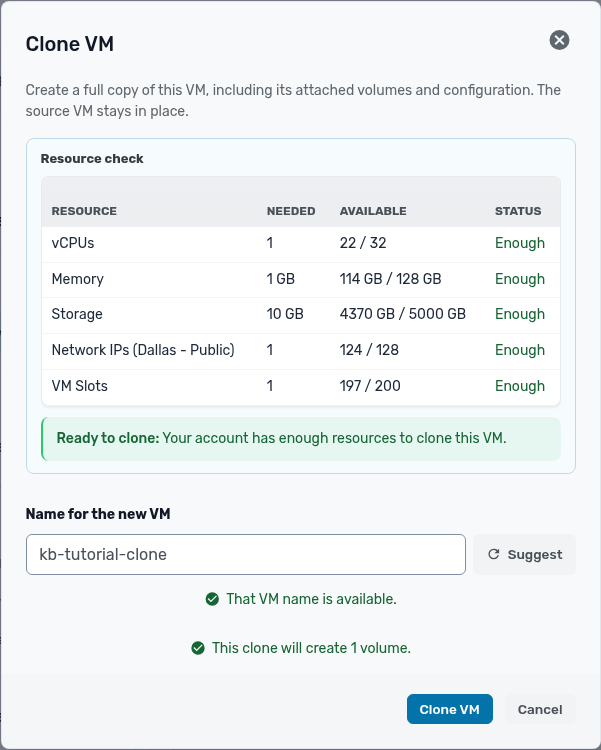The width and height of the screenshot is (601, 750).
Task: Click the '22 / 32' available vCPUs value
Action: (363, 243)
